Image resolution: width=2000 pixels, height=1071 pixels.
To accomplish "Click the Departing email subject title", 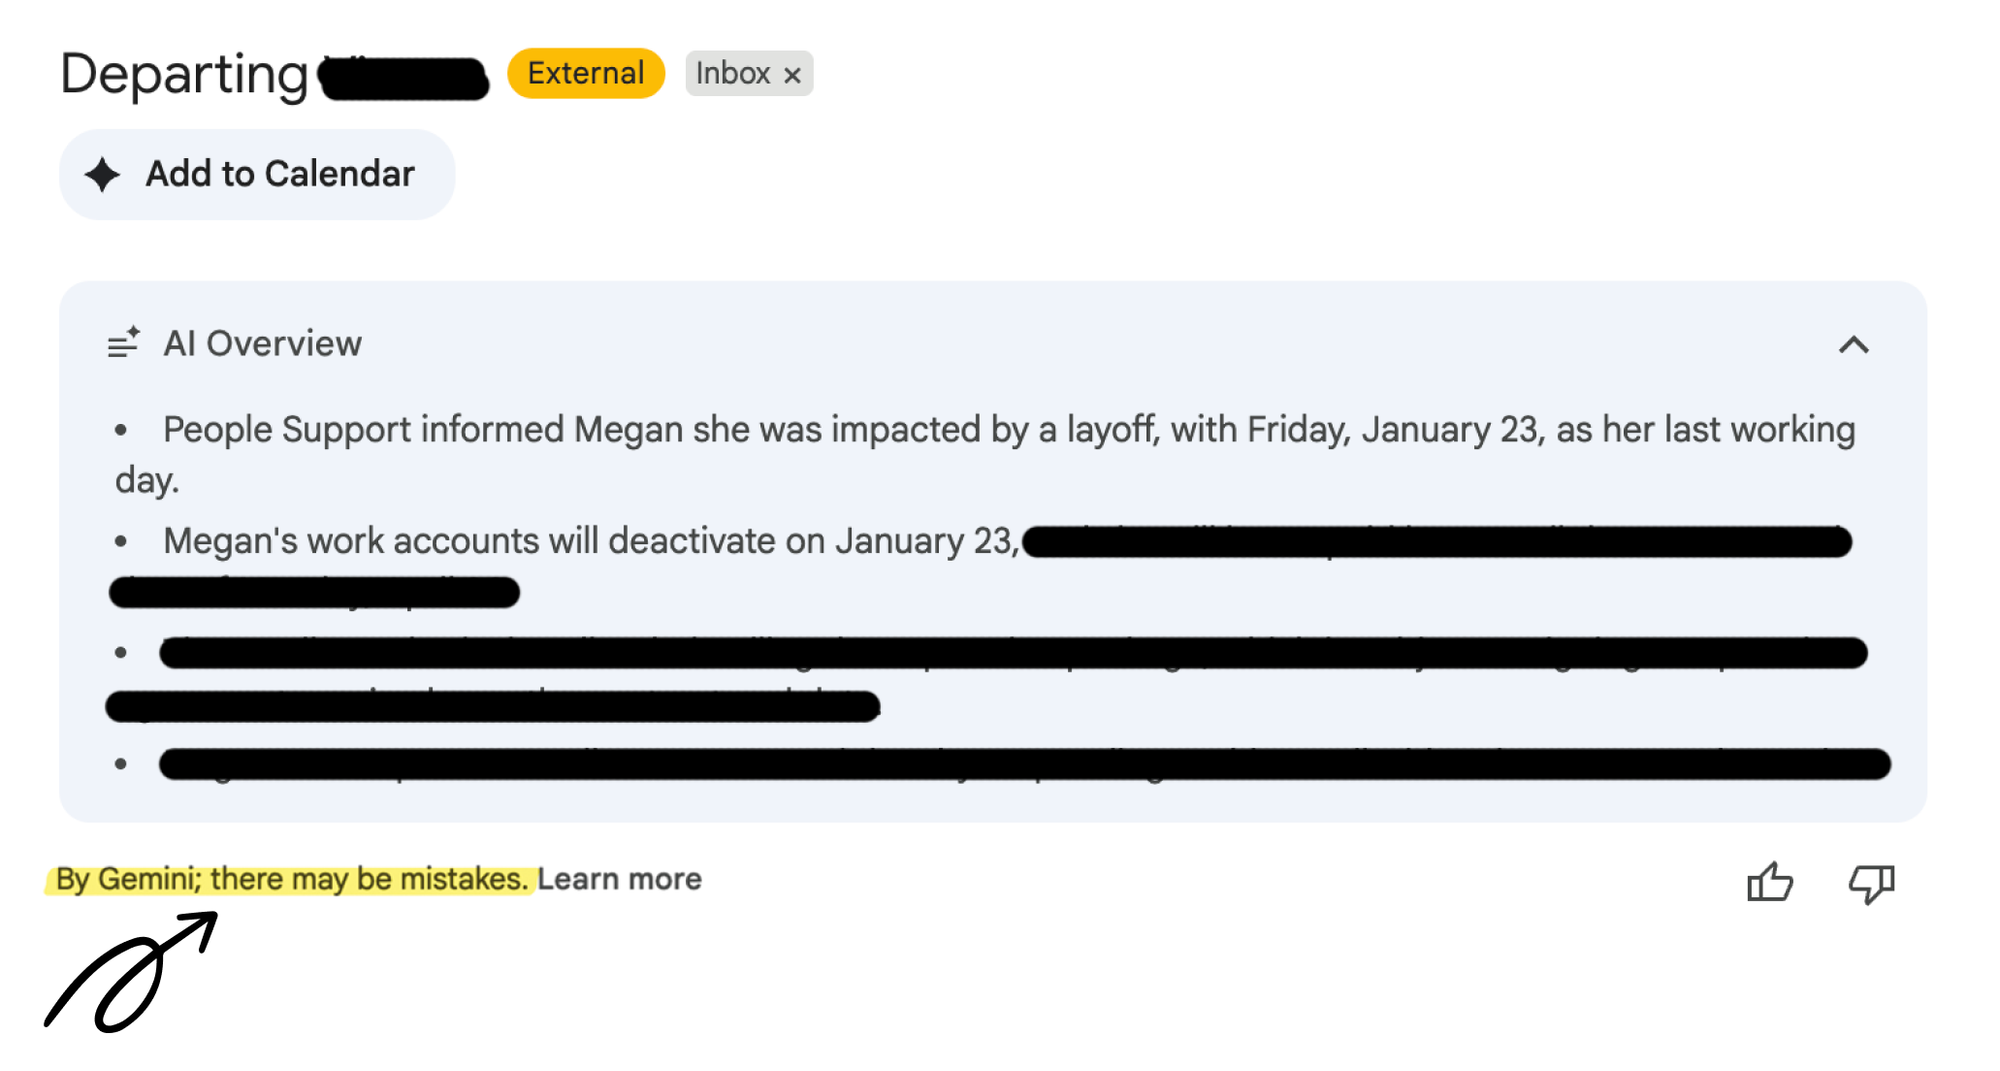I will tap(184, 74).
